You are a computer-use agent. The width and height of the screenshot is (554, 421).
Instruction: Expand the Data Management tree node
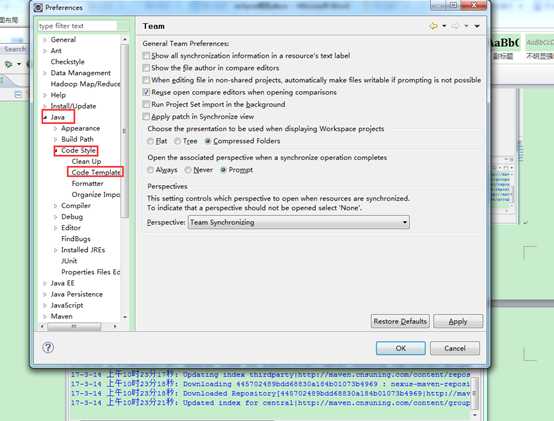pos(45,73)
